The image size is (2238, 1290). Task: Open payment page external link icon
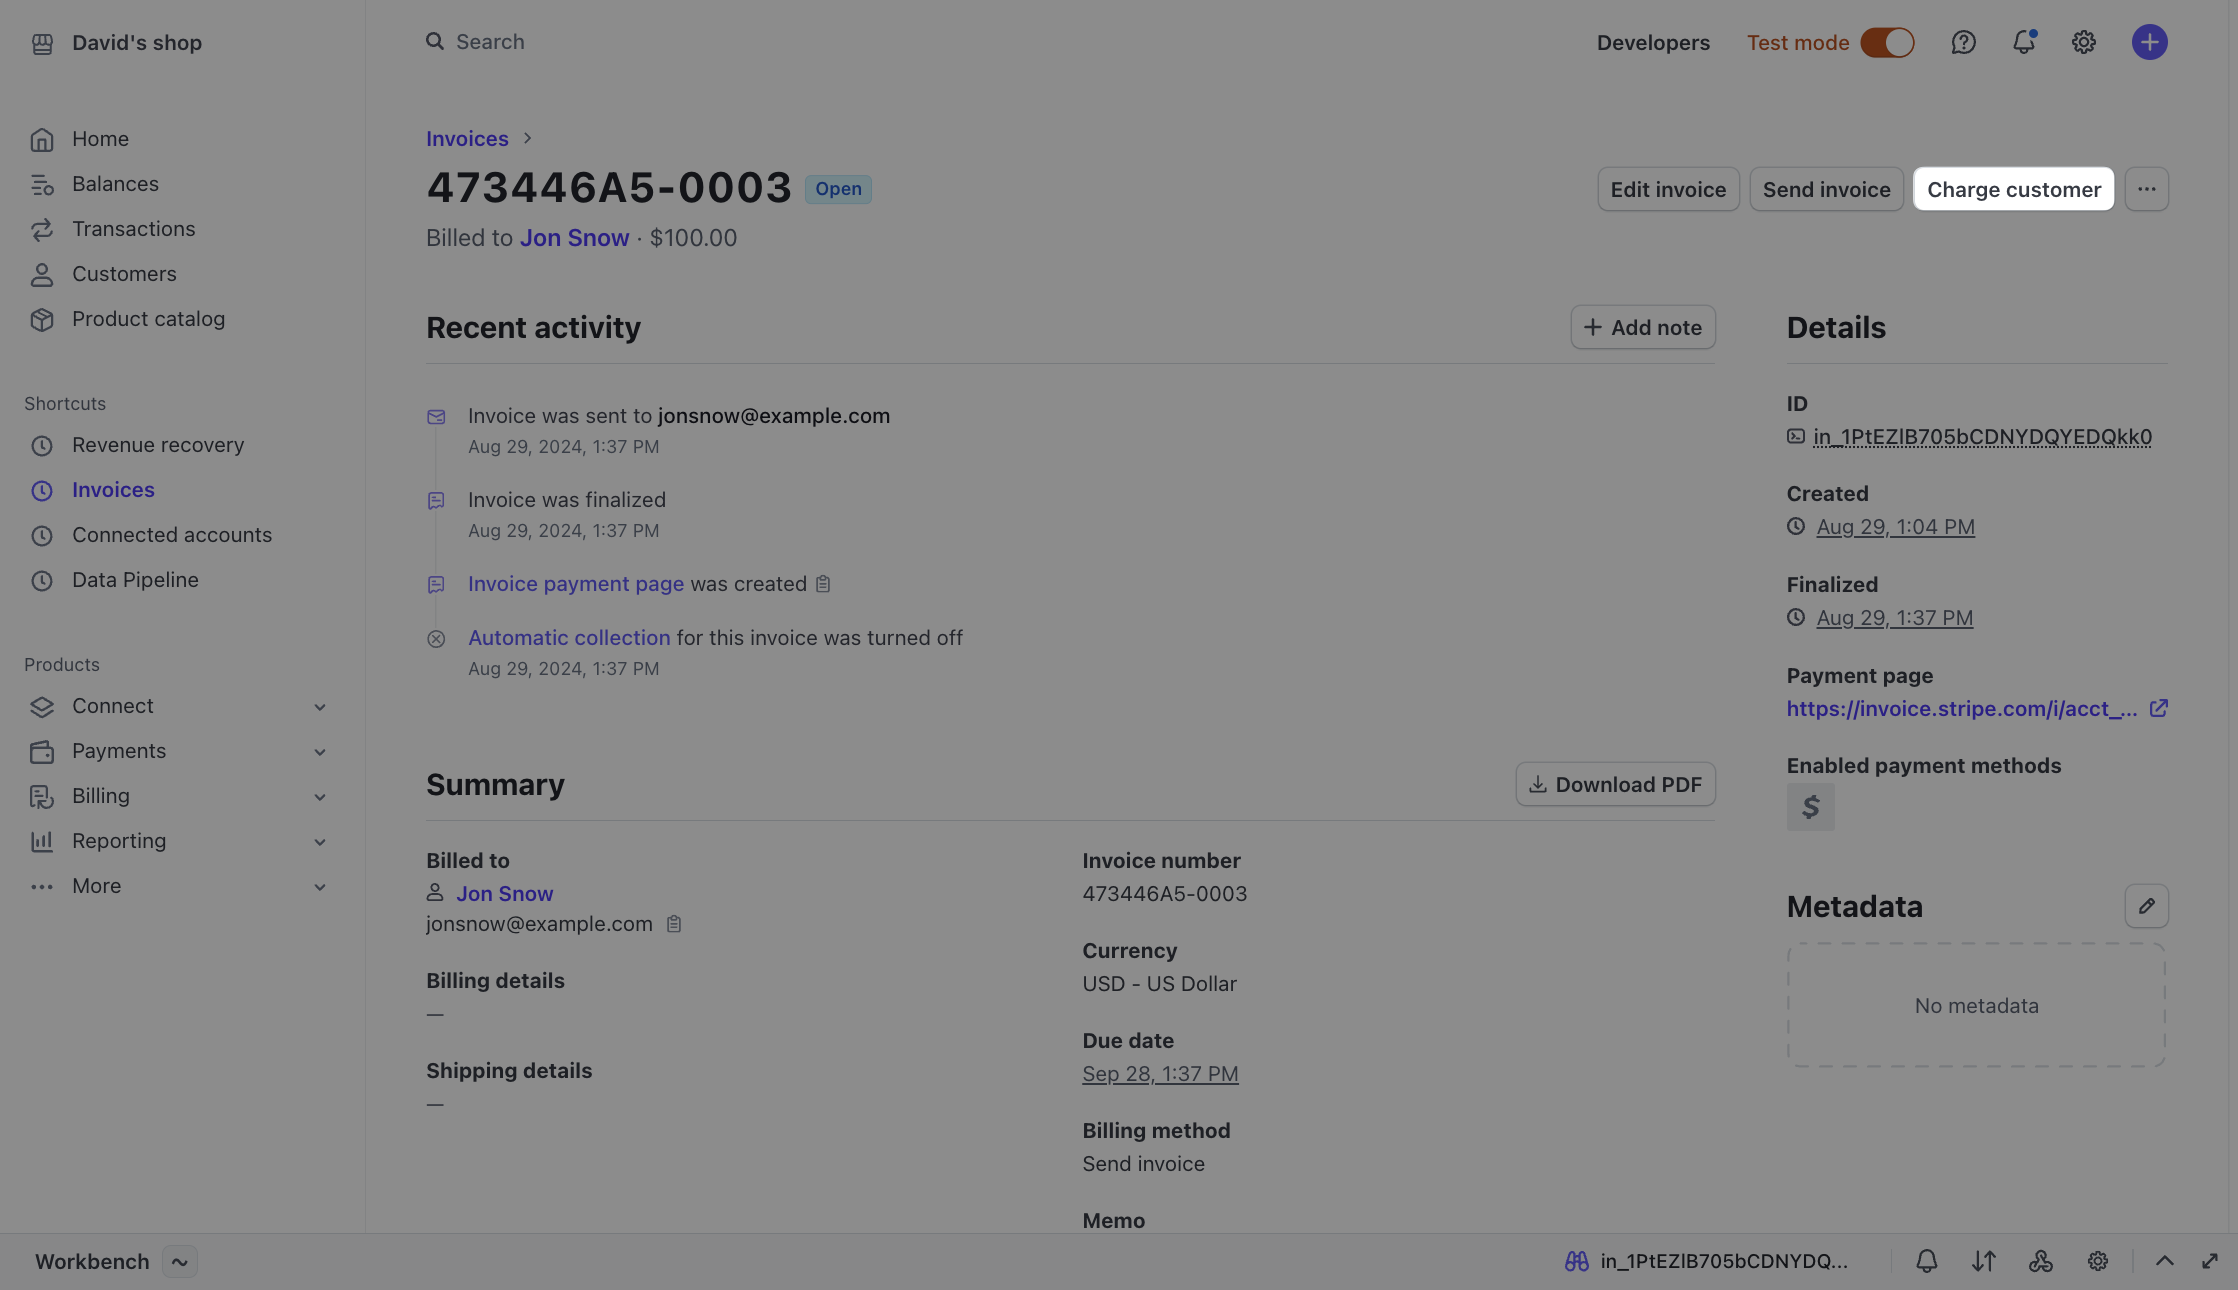pyautogui.click(x=2159, y=708)
